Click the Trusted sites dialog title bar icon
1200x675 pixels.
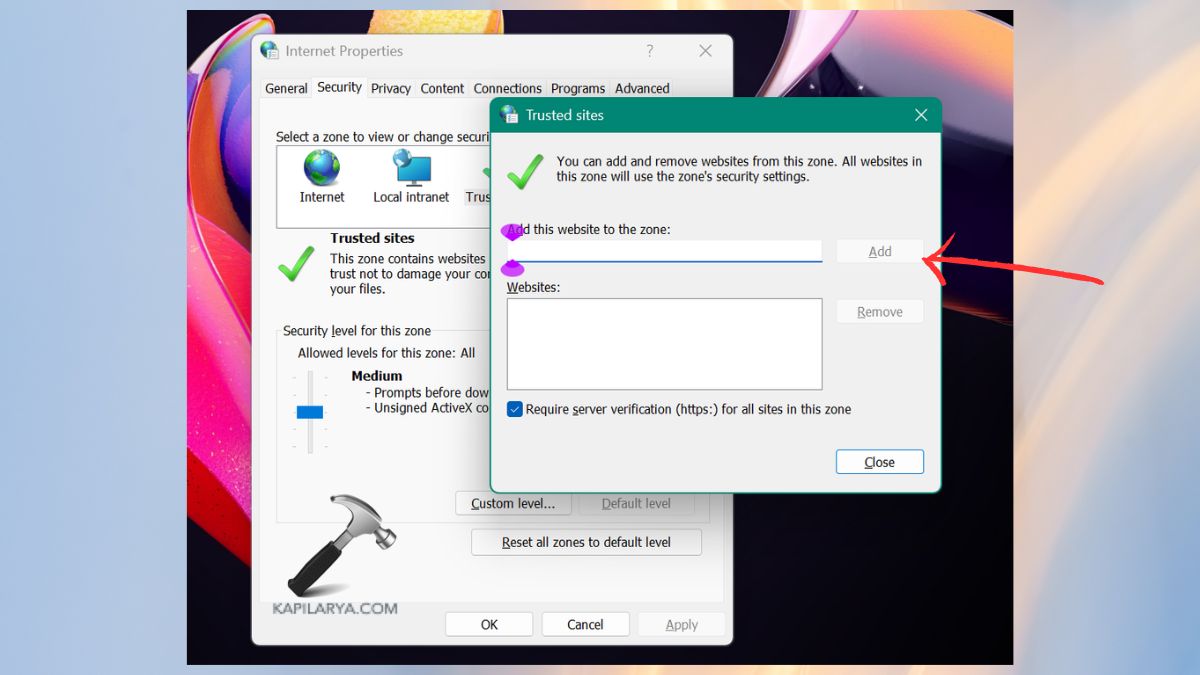tap(512, 115)
